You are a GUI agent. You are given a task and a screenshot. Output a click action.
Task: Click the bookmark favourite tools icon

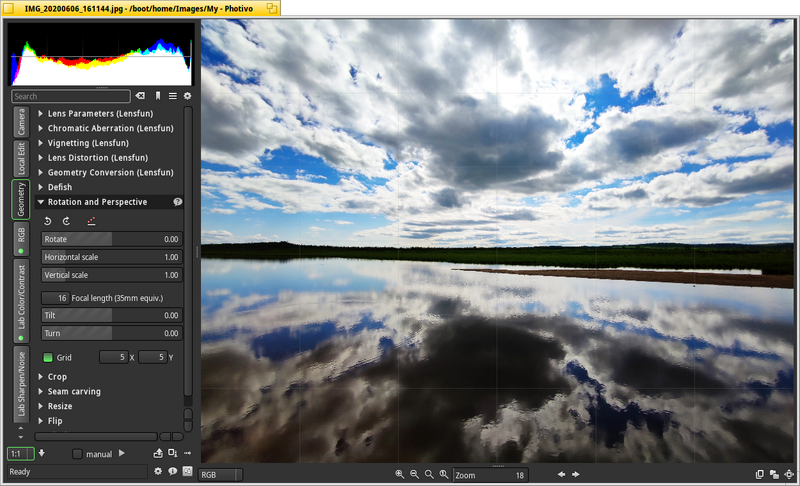(x=158, y=96)
